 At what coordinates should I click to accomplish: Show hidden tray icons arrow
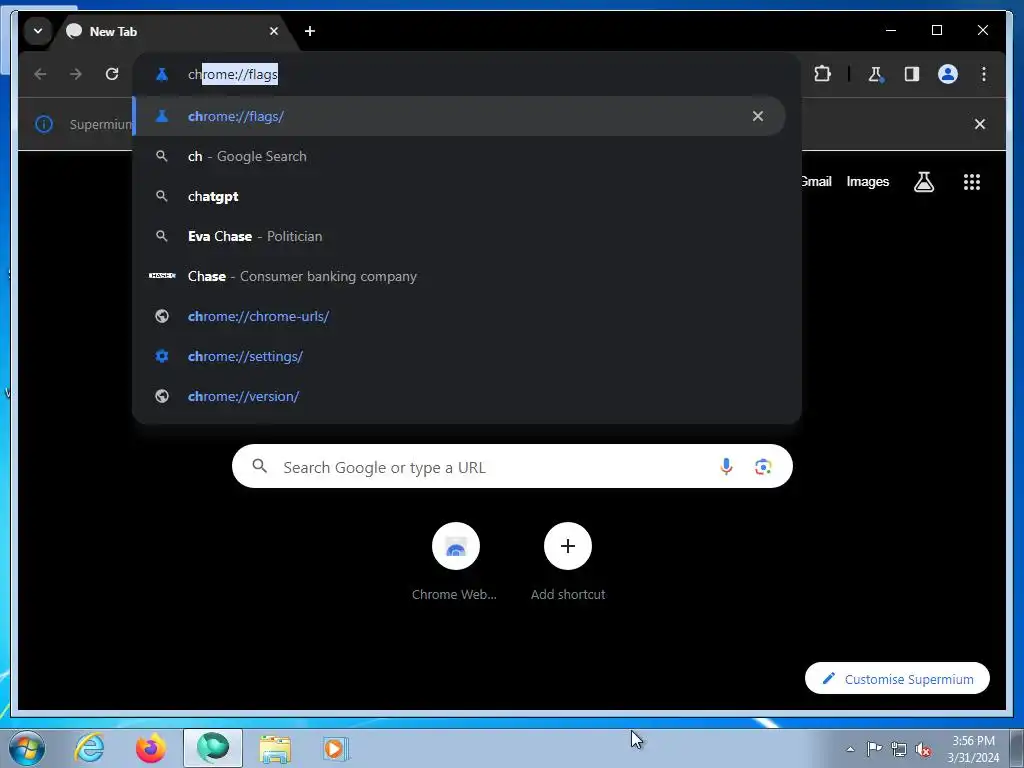(850, 749)
